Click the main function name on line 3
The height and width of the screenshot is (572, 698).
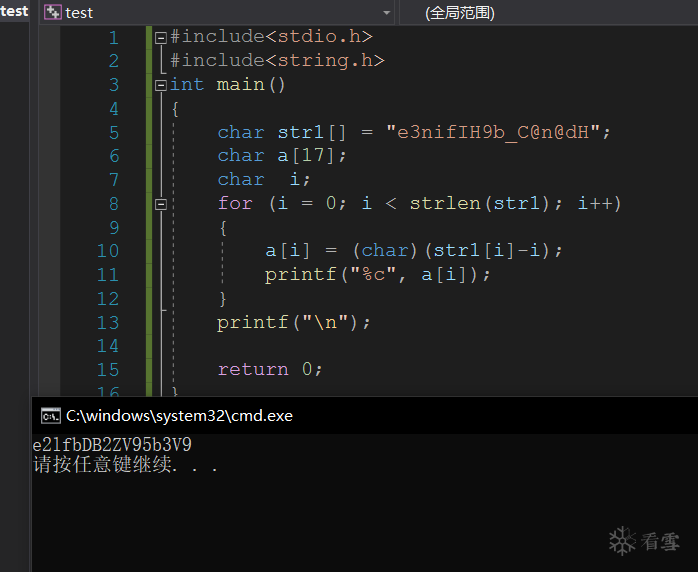[240, 85]
